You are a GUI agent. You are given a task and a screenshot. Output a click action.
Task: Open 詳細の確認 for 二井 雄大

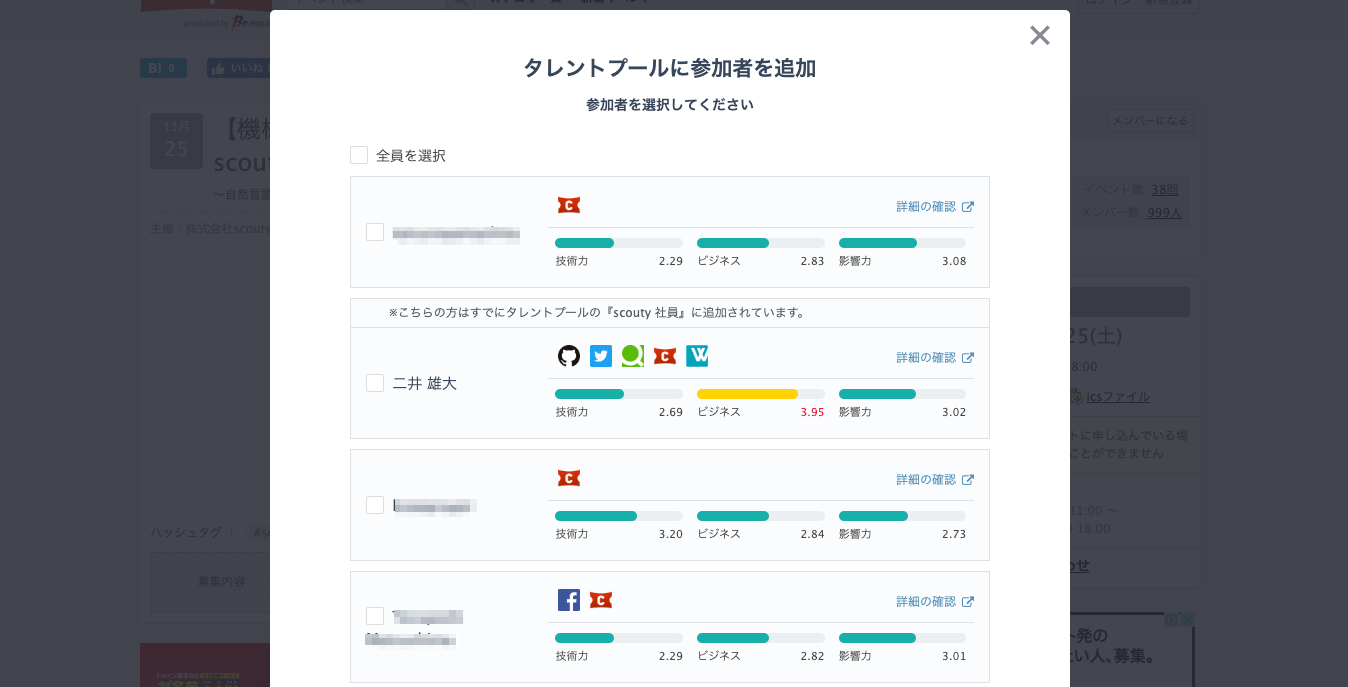(x=935, y=357)
